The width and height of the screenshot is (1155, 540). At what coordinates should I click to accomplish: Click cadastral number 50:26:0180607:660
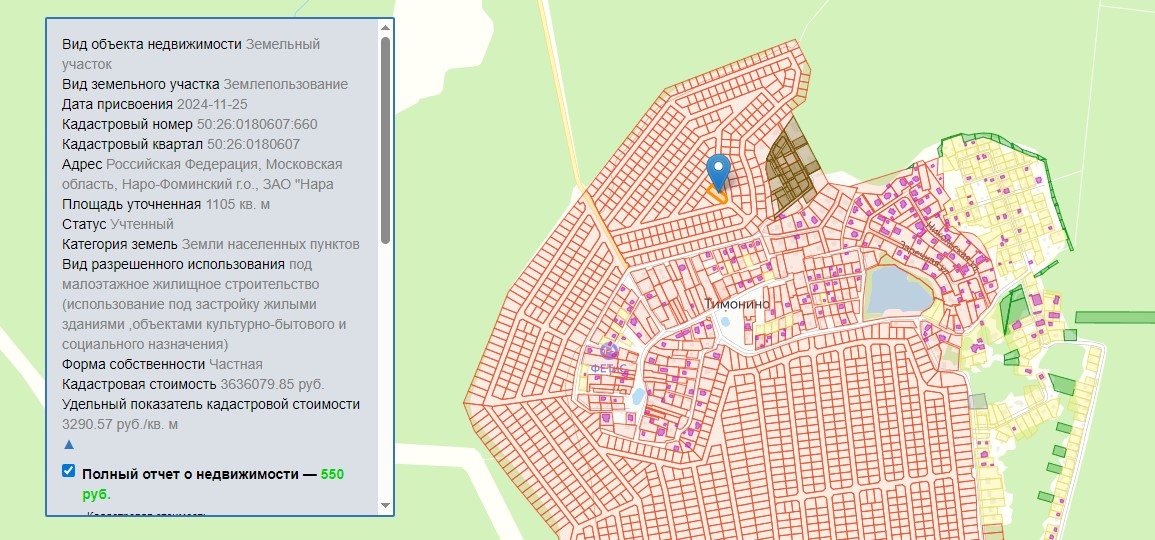coord(257,124)
